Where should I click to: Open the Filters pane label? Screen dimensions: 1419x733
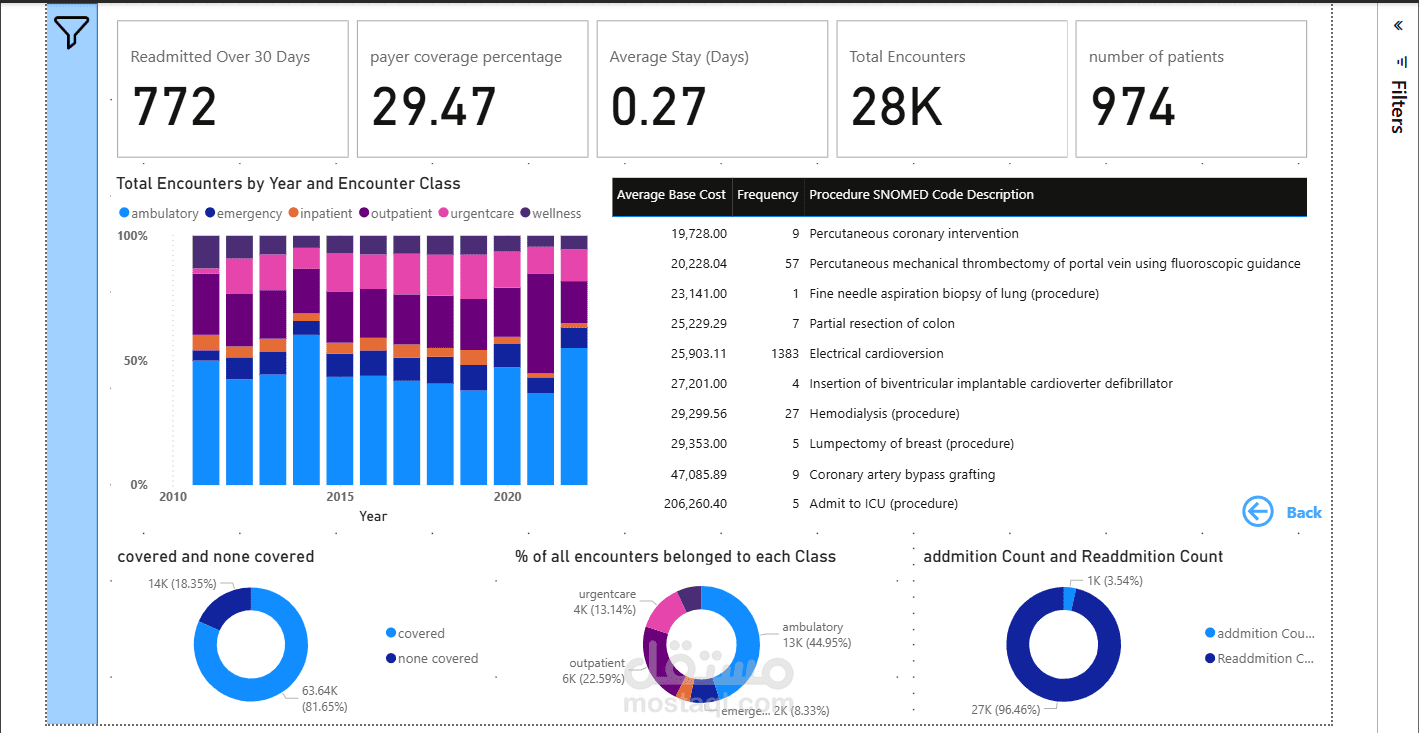[1398, 107]
